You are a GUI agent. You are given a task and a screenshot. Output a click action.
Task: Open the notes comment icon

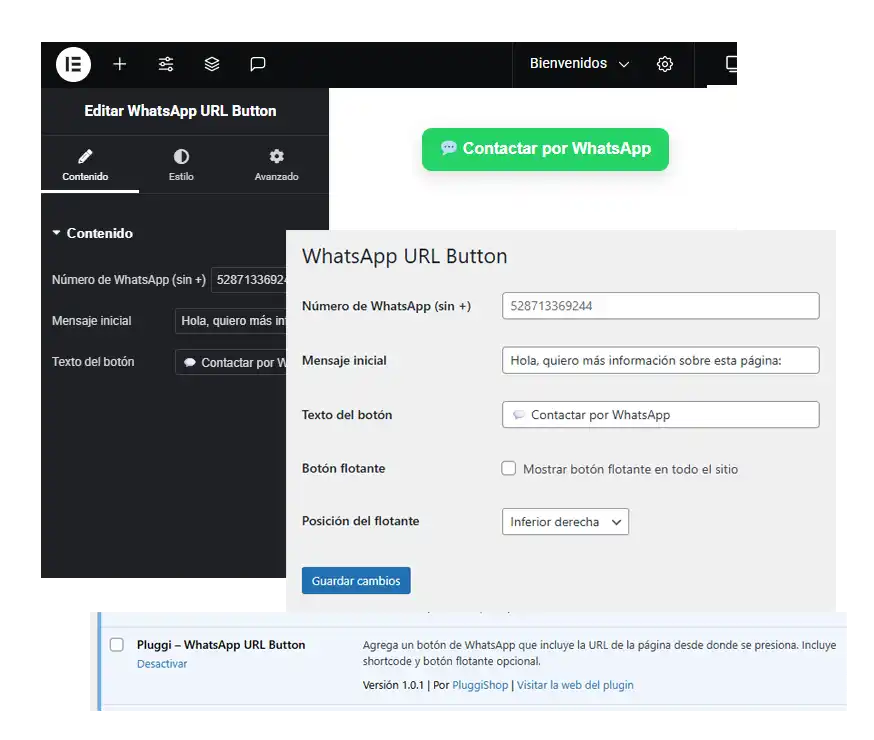pyautogui.click(x=258, y=65)
